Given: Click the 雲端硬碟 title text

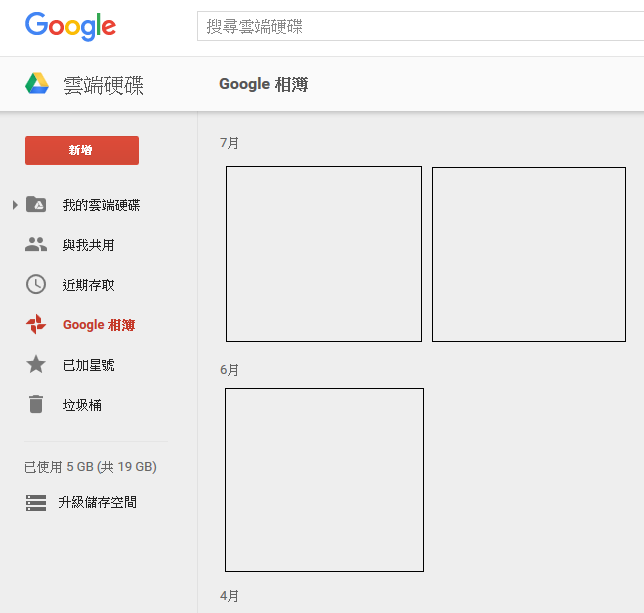Looking at the screenshot, I should 104,85.
